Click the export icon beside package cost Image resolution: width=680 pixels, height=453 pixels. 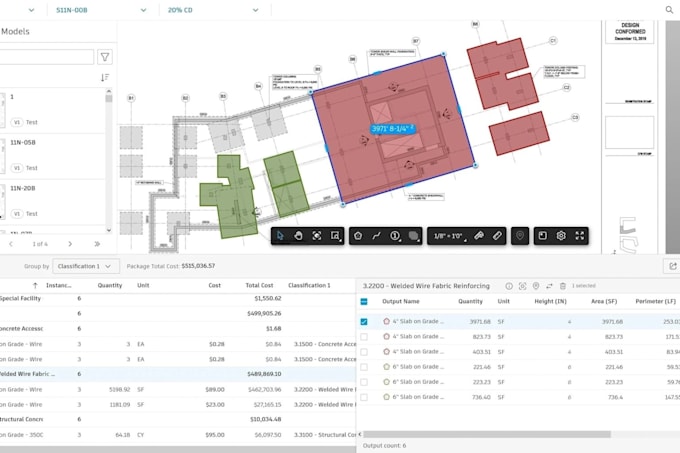(673, 266)
